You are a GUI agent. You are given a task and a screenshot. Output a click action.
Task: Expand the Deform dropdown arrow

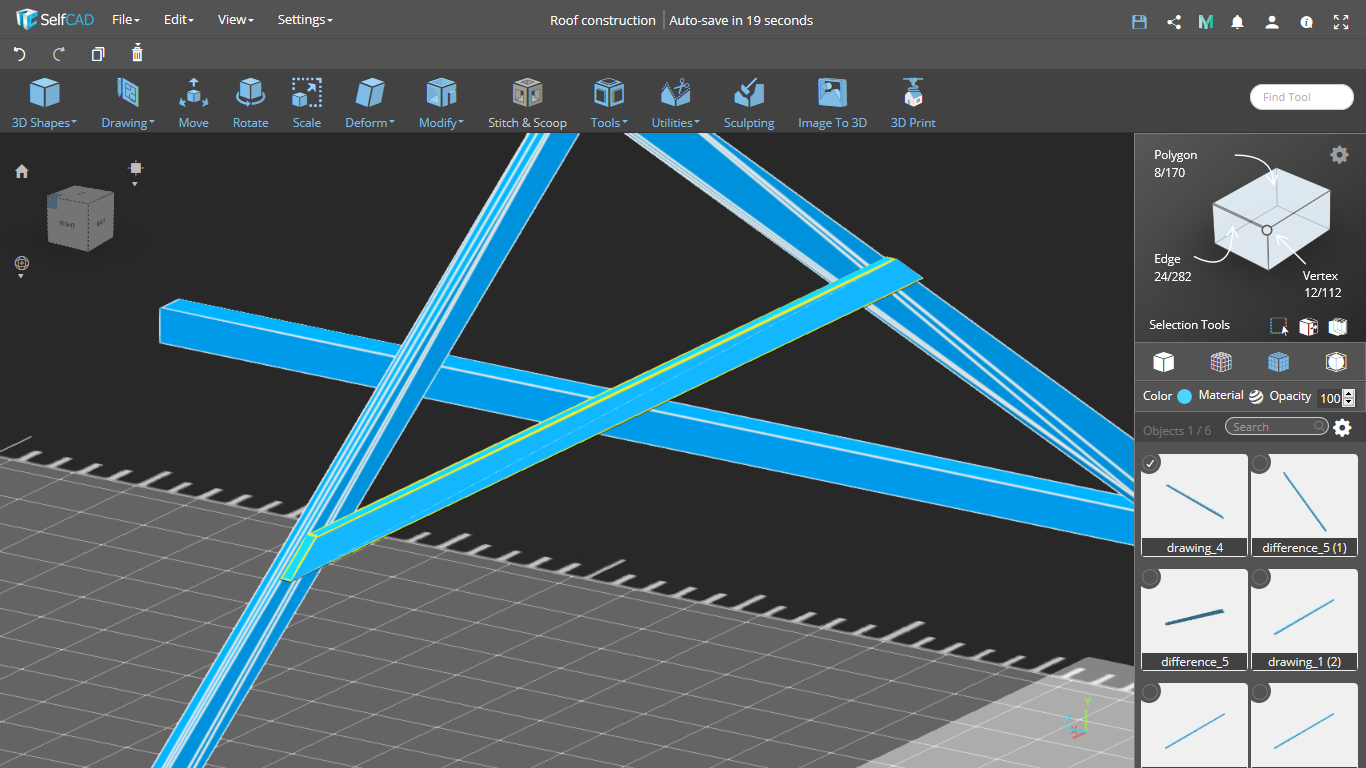392,123
